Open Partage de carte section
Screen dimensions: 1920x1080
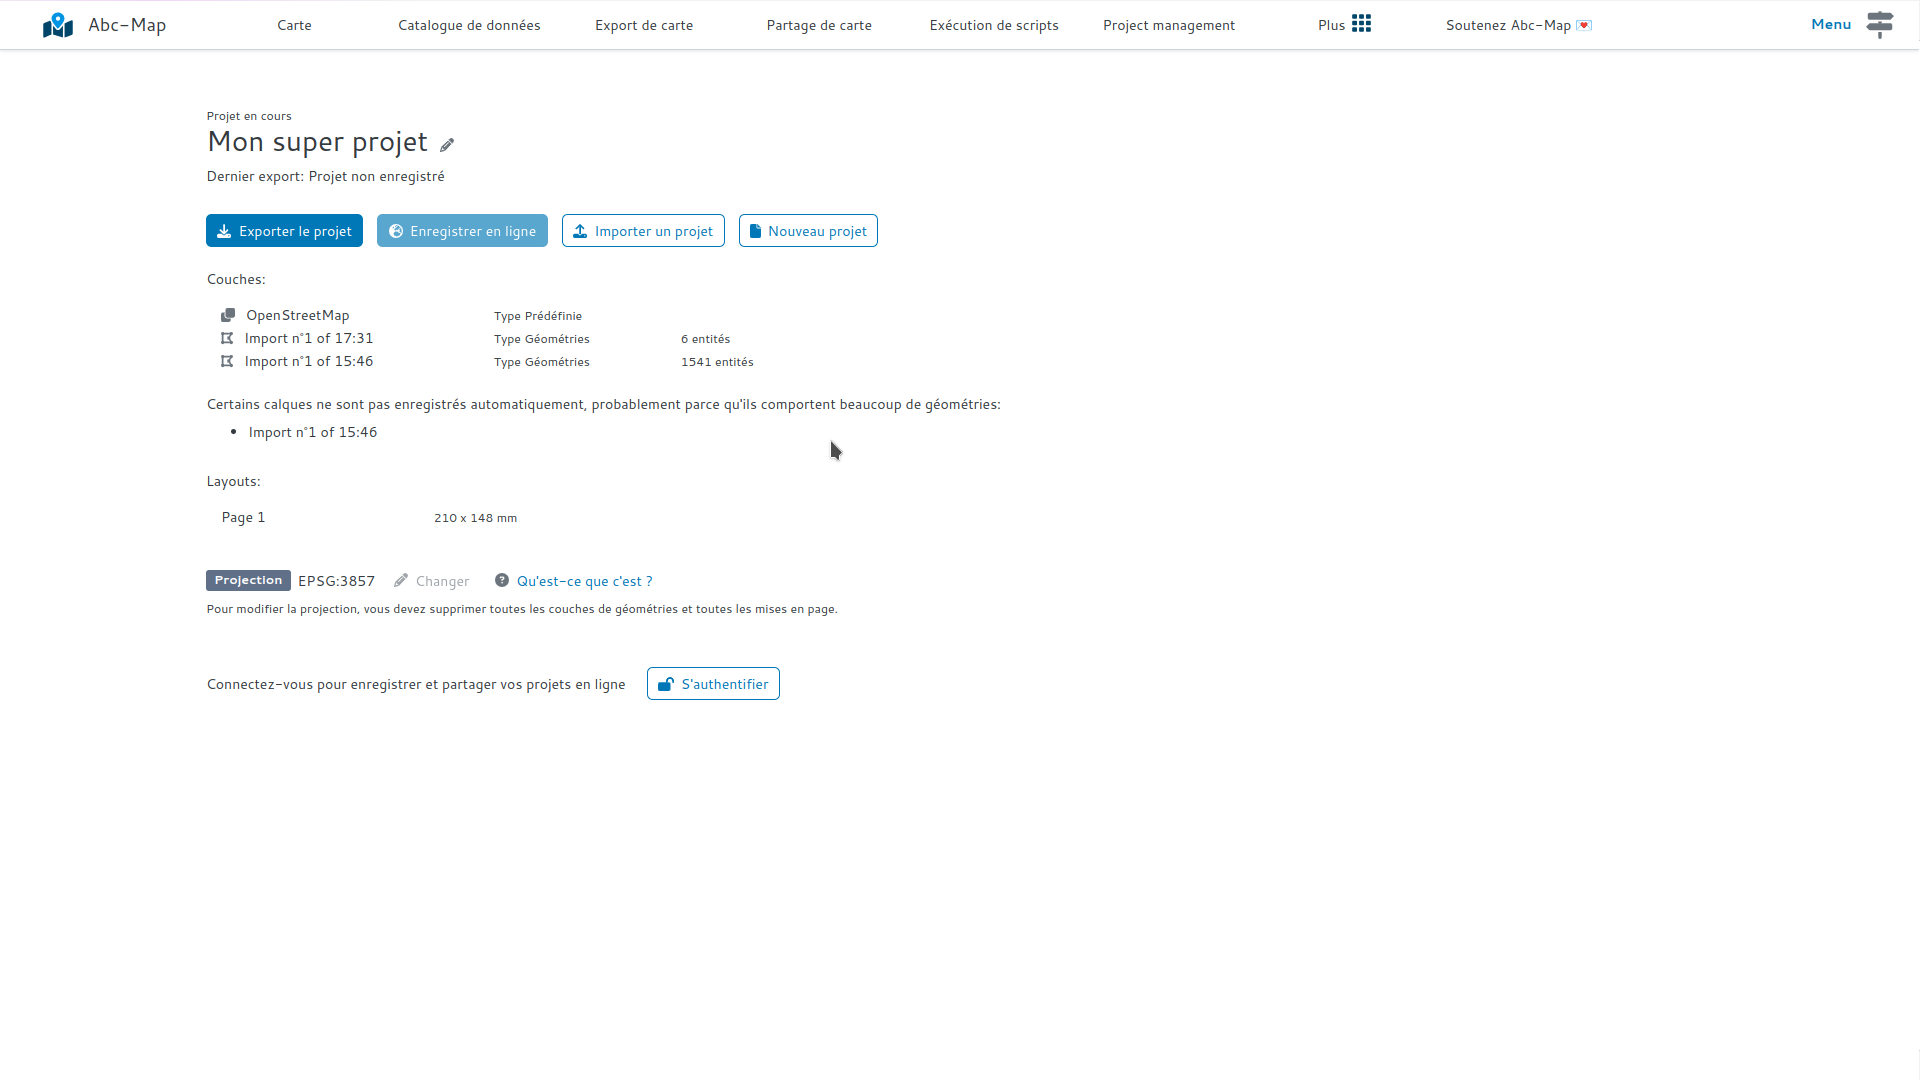click(x=819, y=25)
